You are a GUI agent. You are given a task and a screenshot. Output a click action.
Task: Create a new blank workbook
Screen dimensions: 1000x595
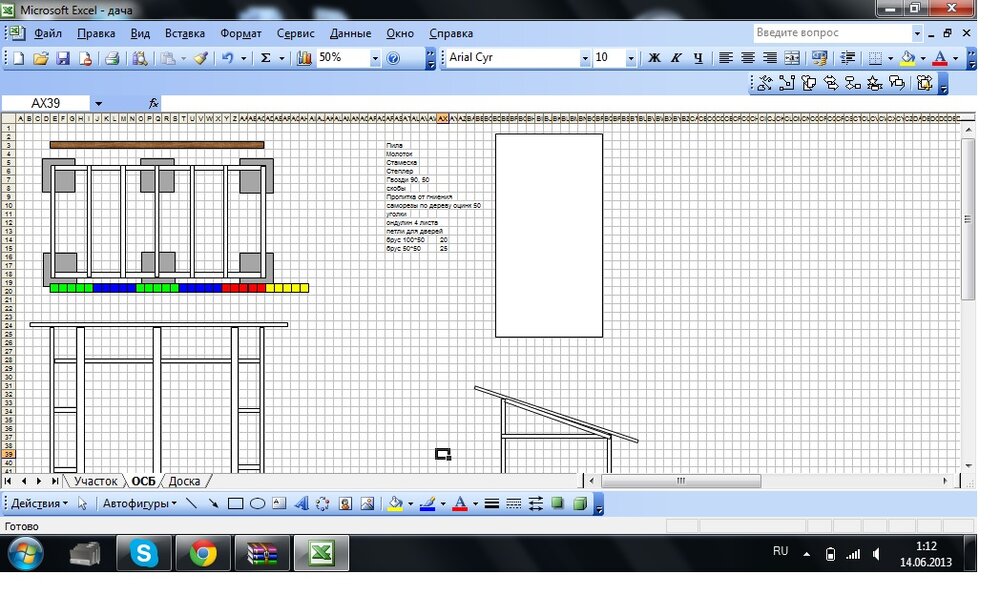[18, 58]
